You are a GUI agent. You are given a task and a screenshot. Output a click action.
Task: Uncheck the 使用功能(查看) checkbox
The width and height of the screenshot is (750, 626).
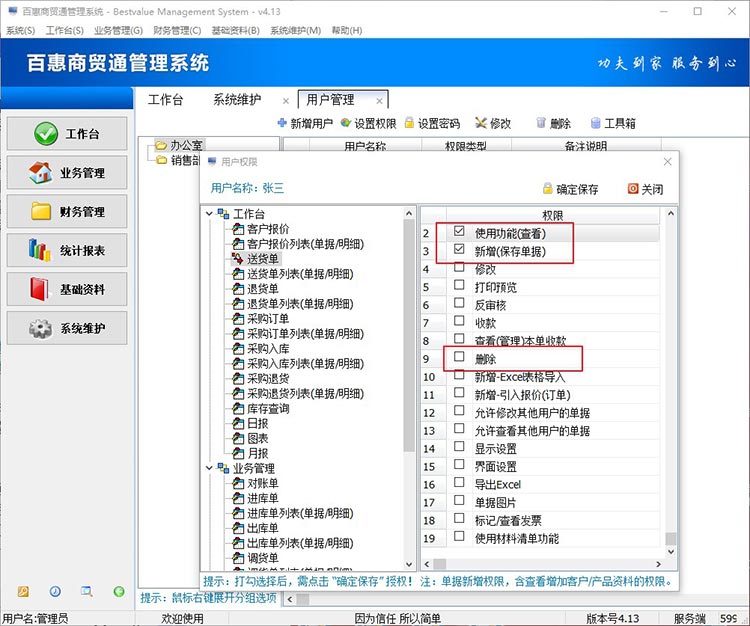click(x=459, y=231)
